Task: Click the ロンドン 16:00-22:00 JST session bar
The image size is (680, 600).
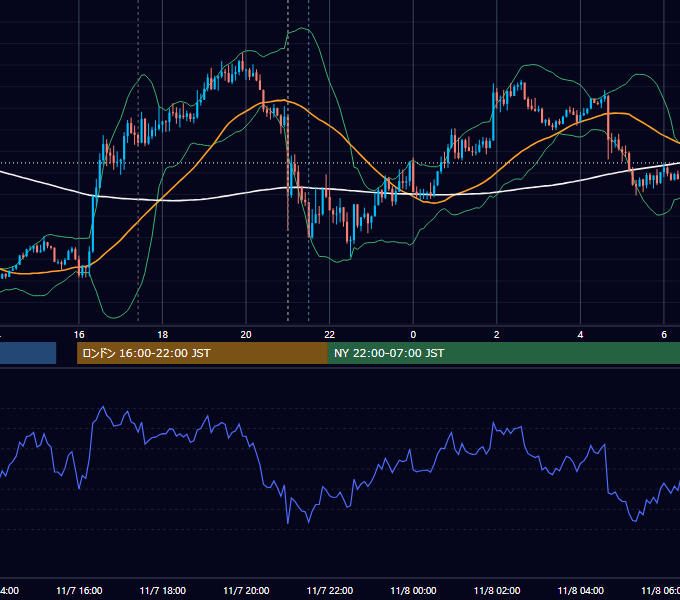Action: click(202, 353)
